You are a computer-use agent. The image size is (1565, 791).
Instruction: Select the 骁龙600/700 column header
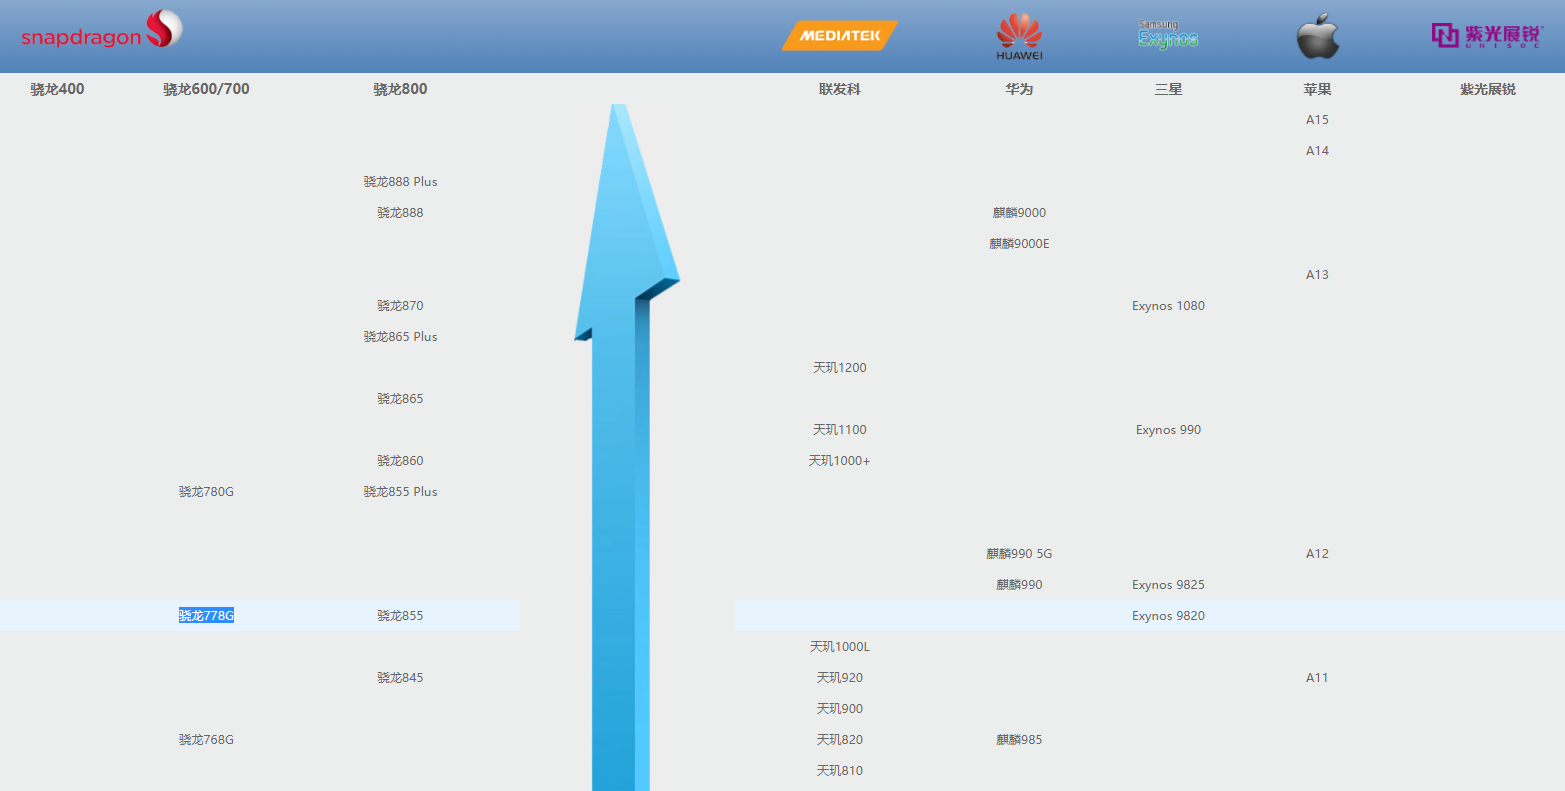tap(206, 89)
